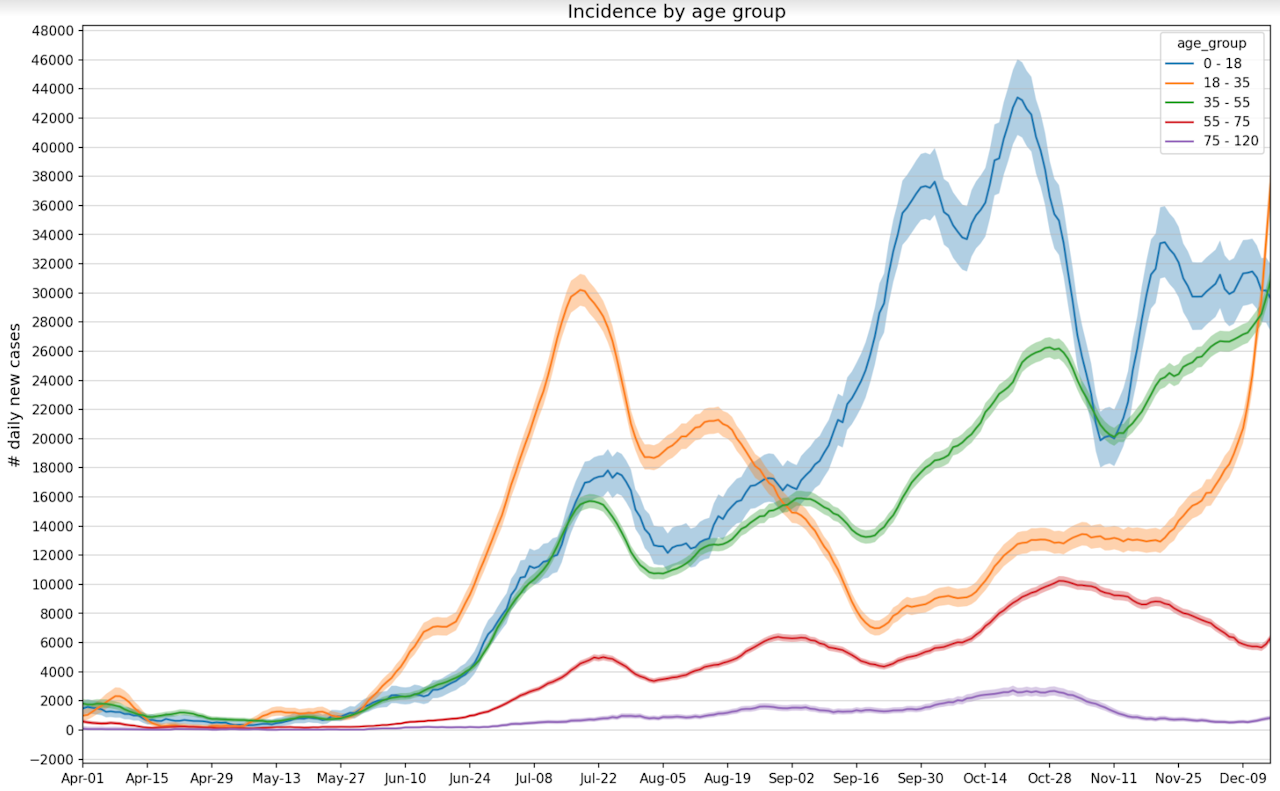The height and width of the screenshot is (791, 1280).
Task: Click the 'Jul-22' x-axis tick label
Action: 597,777
